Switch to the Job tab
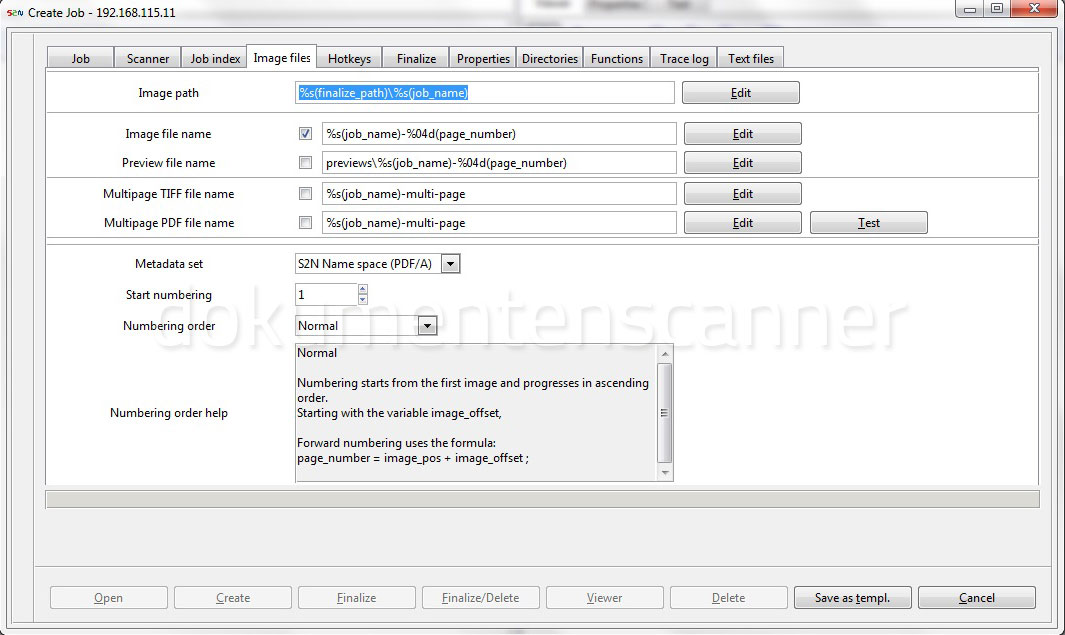 point(80,58)
